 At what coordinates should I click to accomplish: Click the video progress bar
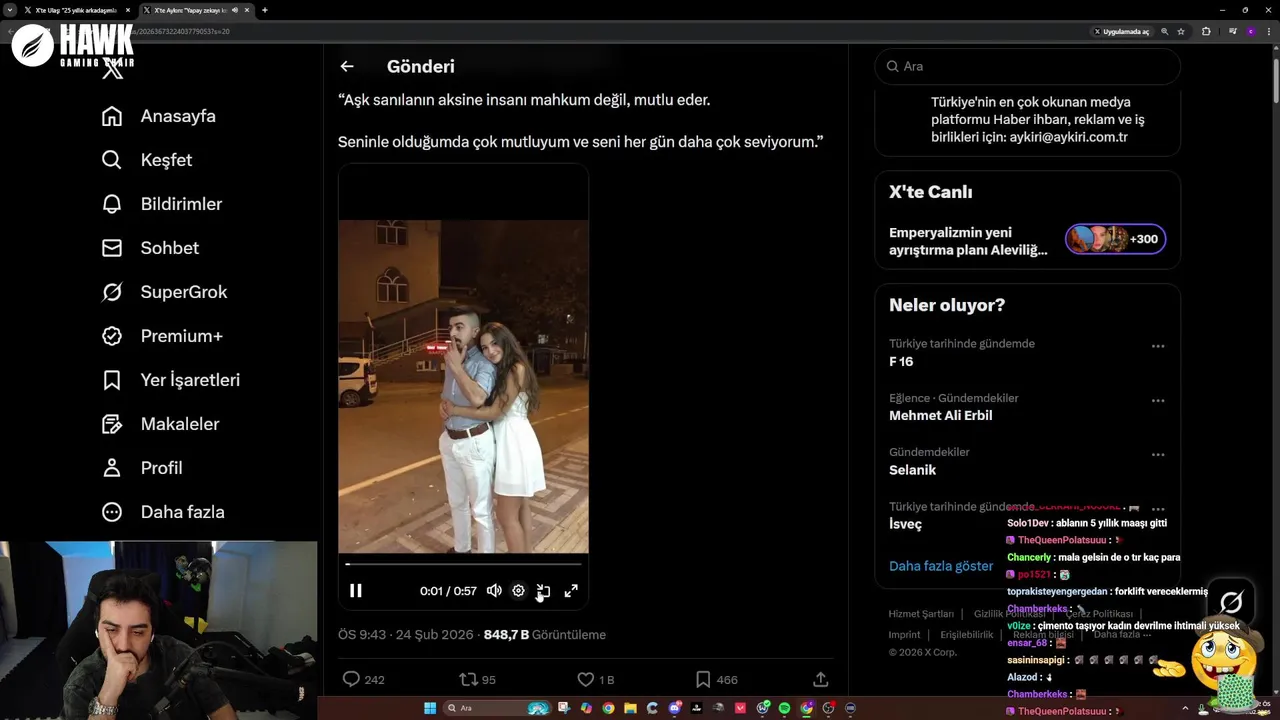(463, 564)
